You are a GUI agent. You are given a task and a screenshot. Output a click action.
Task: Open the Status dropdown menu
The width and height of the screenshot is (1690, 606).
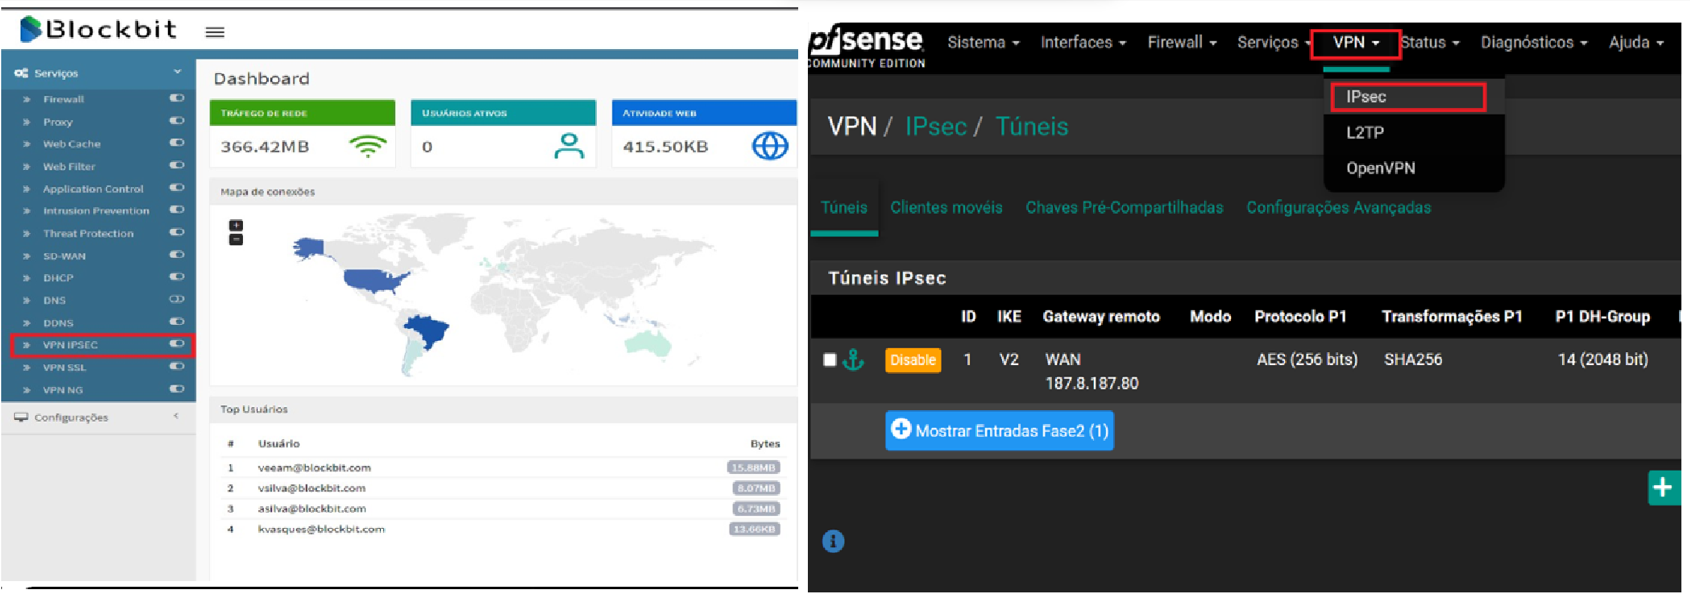coord(1430,42)
